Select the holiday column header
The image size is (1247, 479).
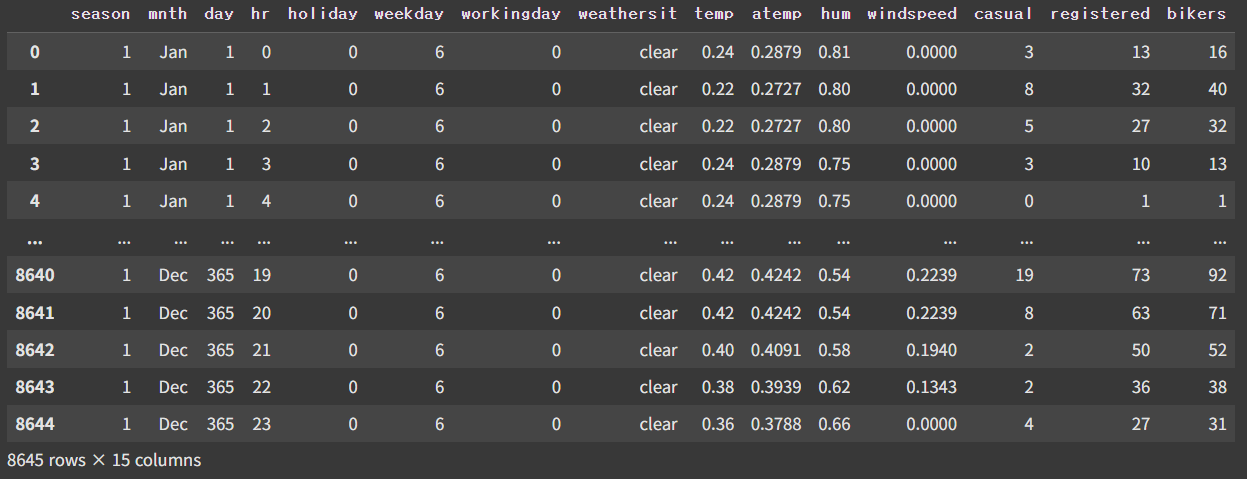coord(322,15)
